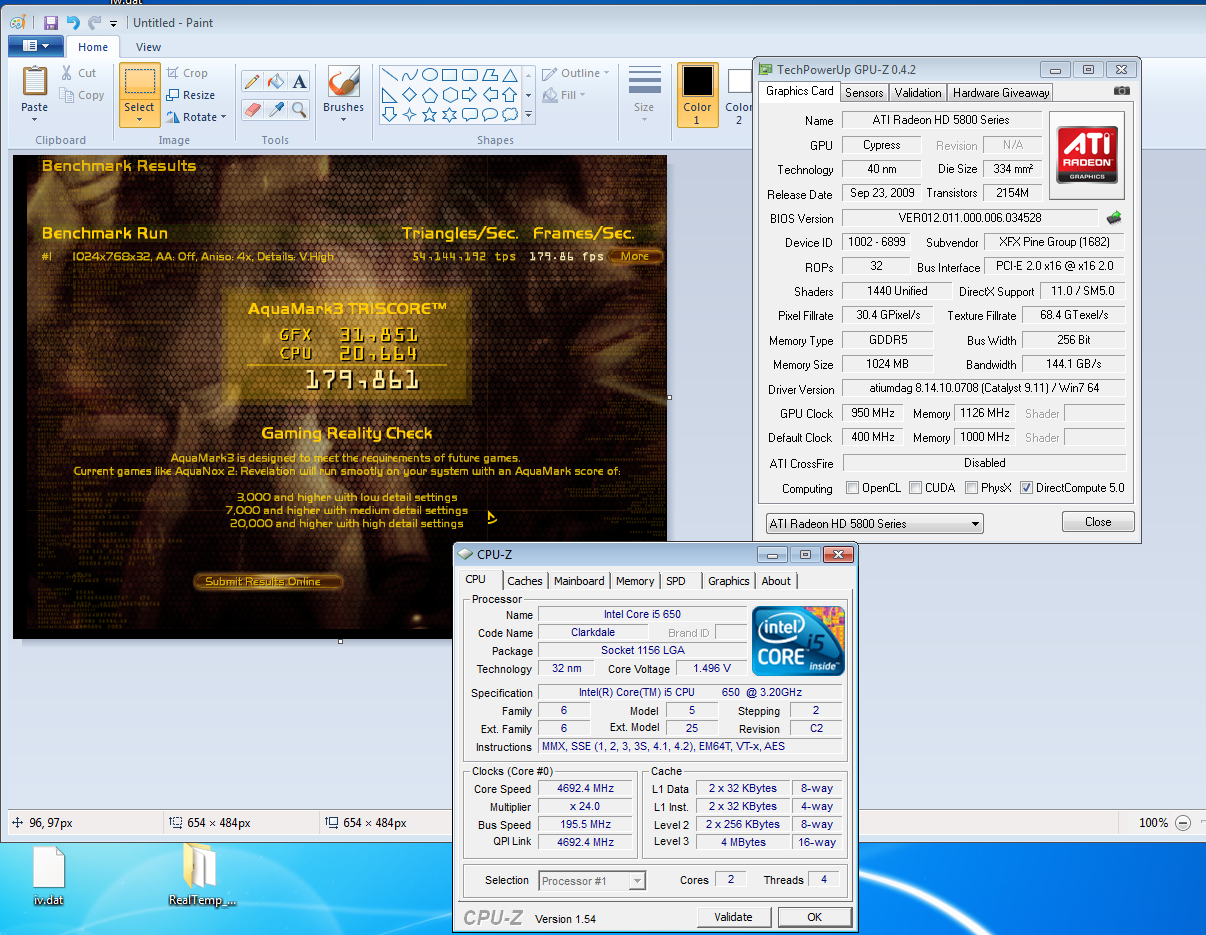The height and width of the screenshot is (935, 1206).
Task: Choose the Rectangle shape
Action: pyautogui.click(x=449, y=75)
